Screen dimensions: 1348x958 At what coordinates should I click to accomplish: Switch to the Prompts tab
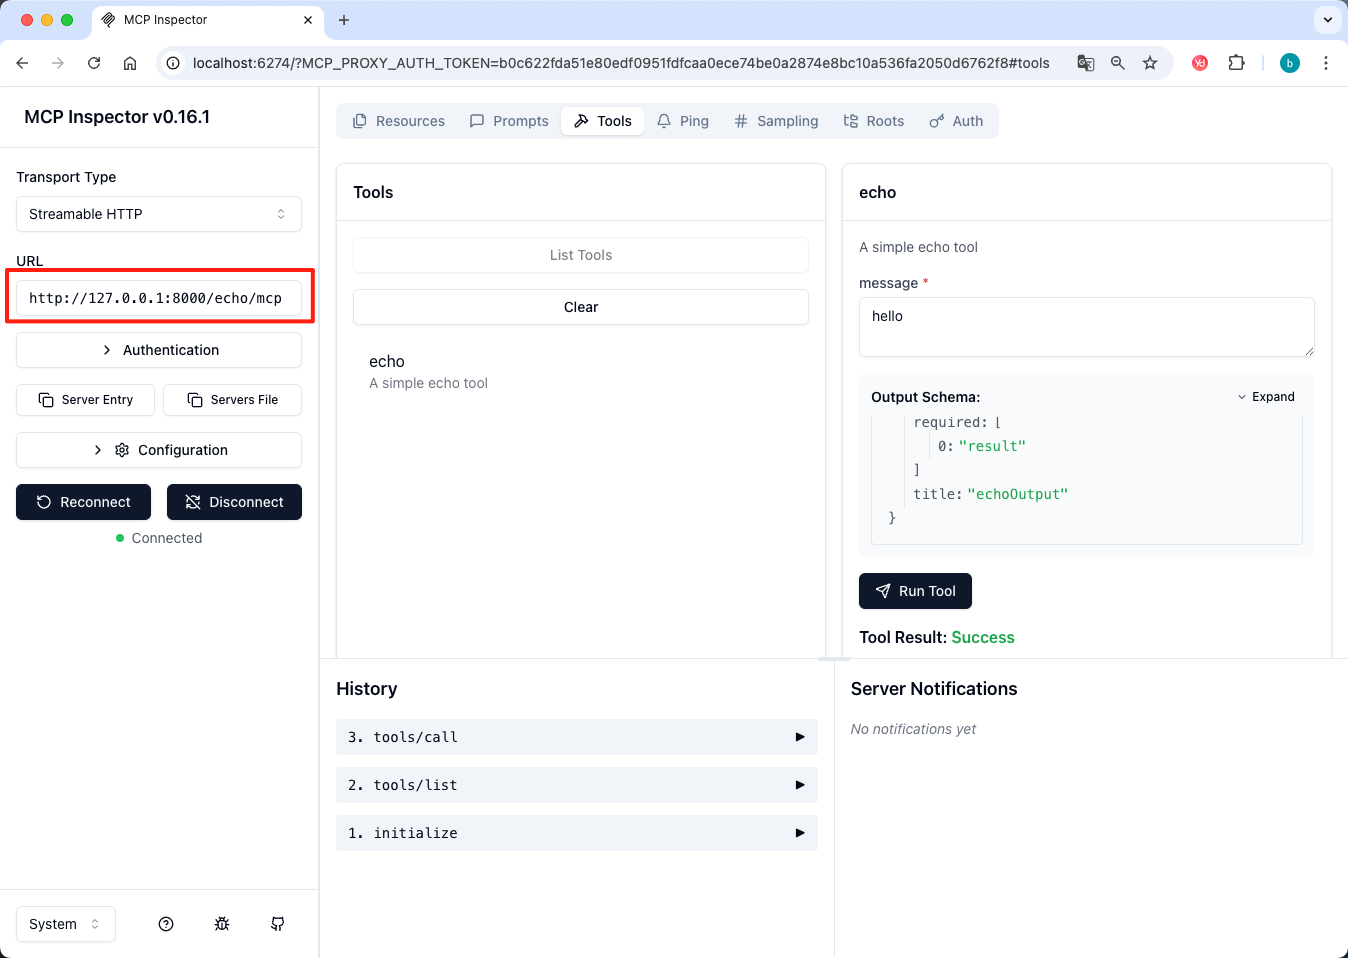(x=509, y=121)
